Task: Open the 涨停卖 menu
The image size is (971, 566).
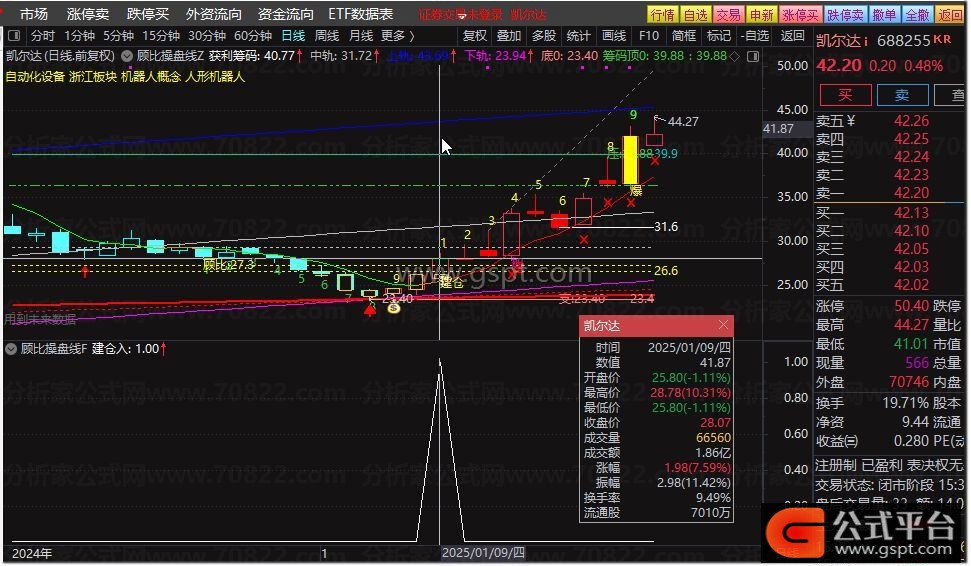Action: (x=87, y=14)
